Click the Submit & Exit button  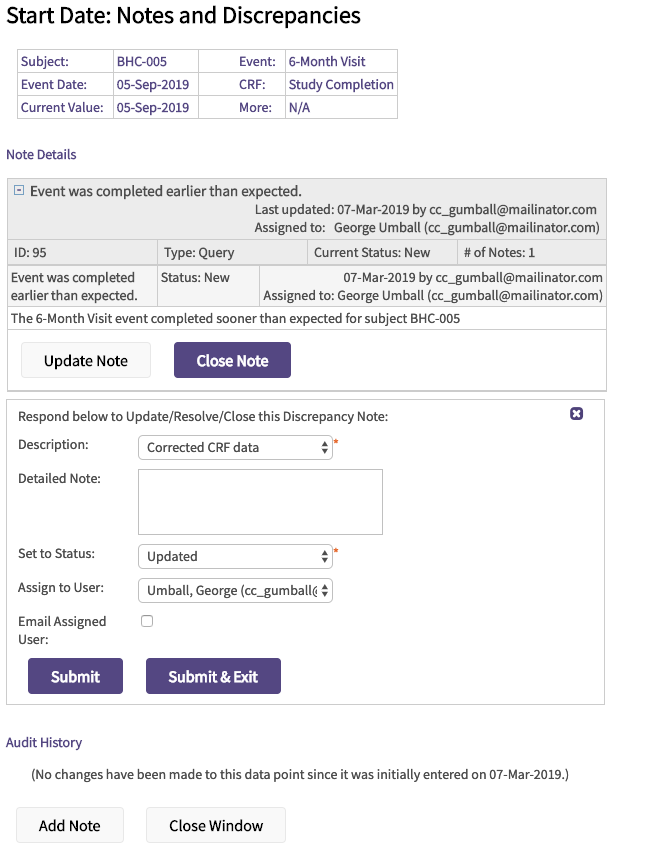coord(213,676)
